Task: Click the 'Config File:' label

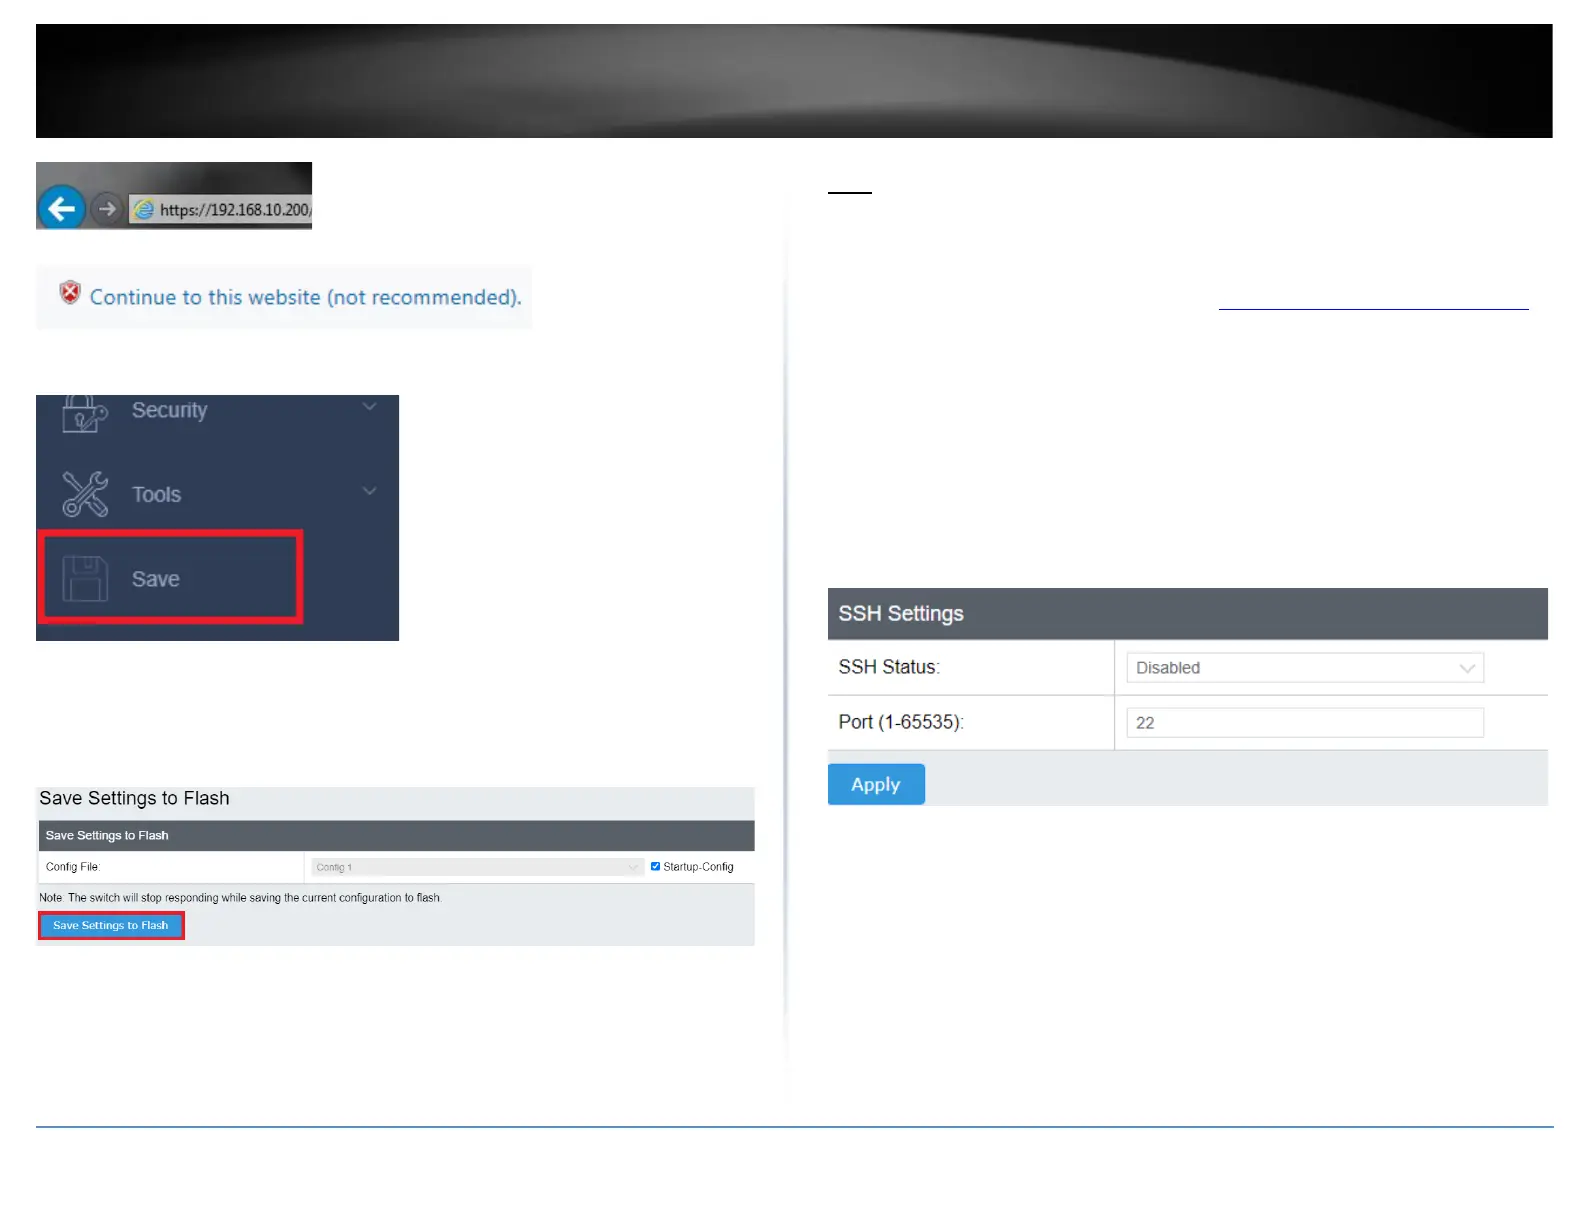Action: tap(73, 867)
